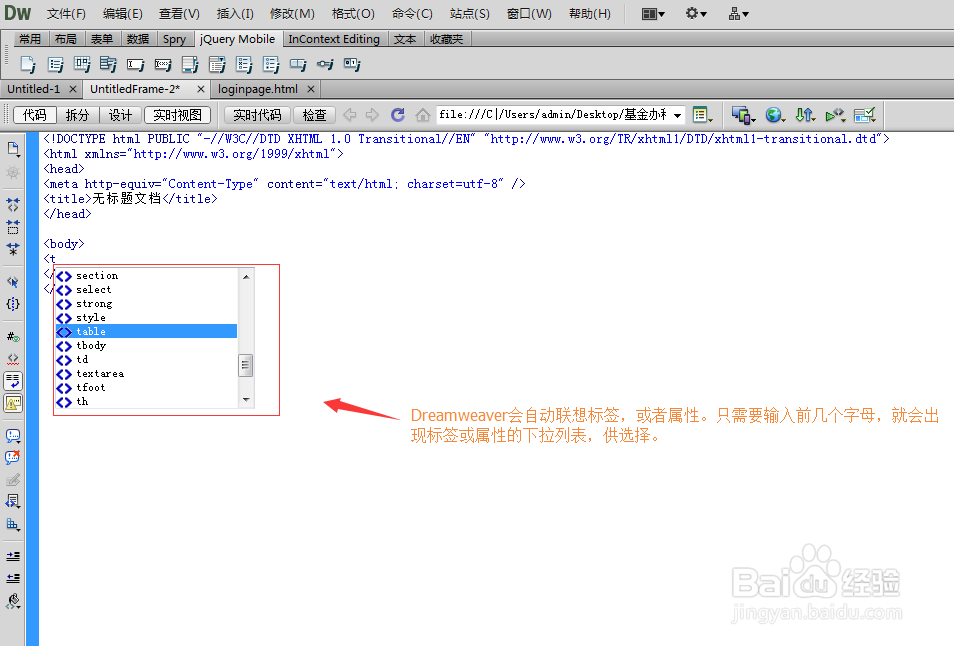Toggle Live Code (实时代码)

pyautogui.click(x=257, y=115)
